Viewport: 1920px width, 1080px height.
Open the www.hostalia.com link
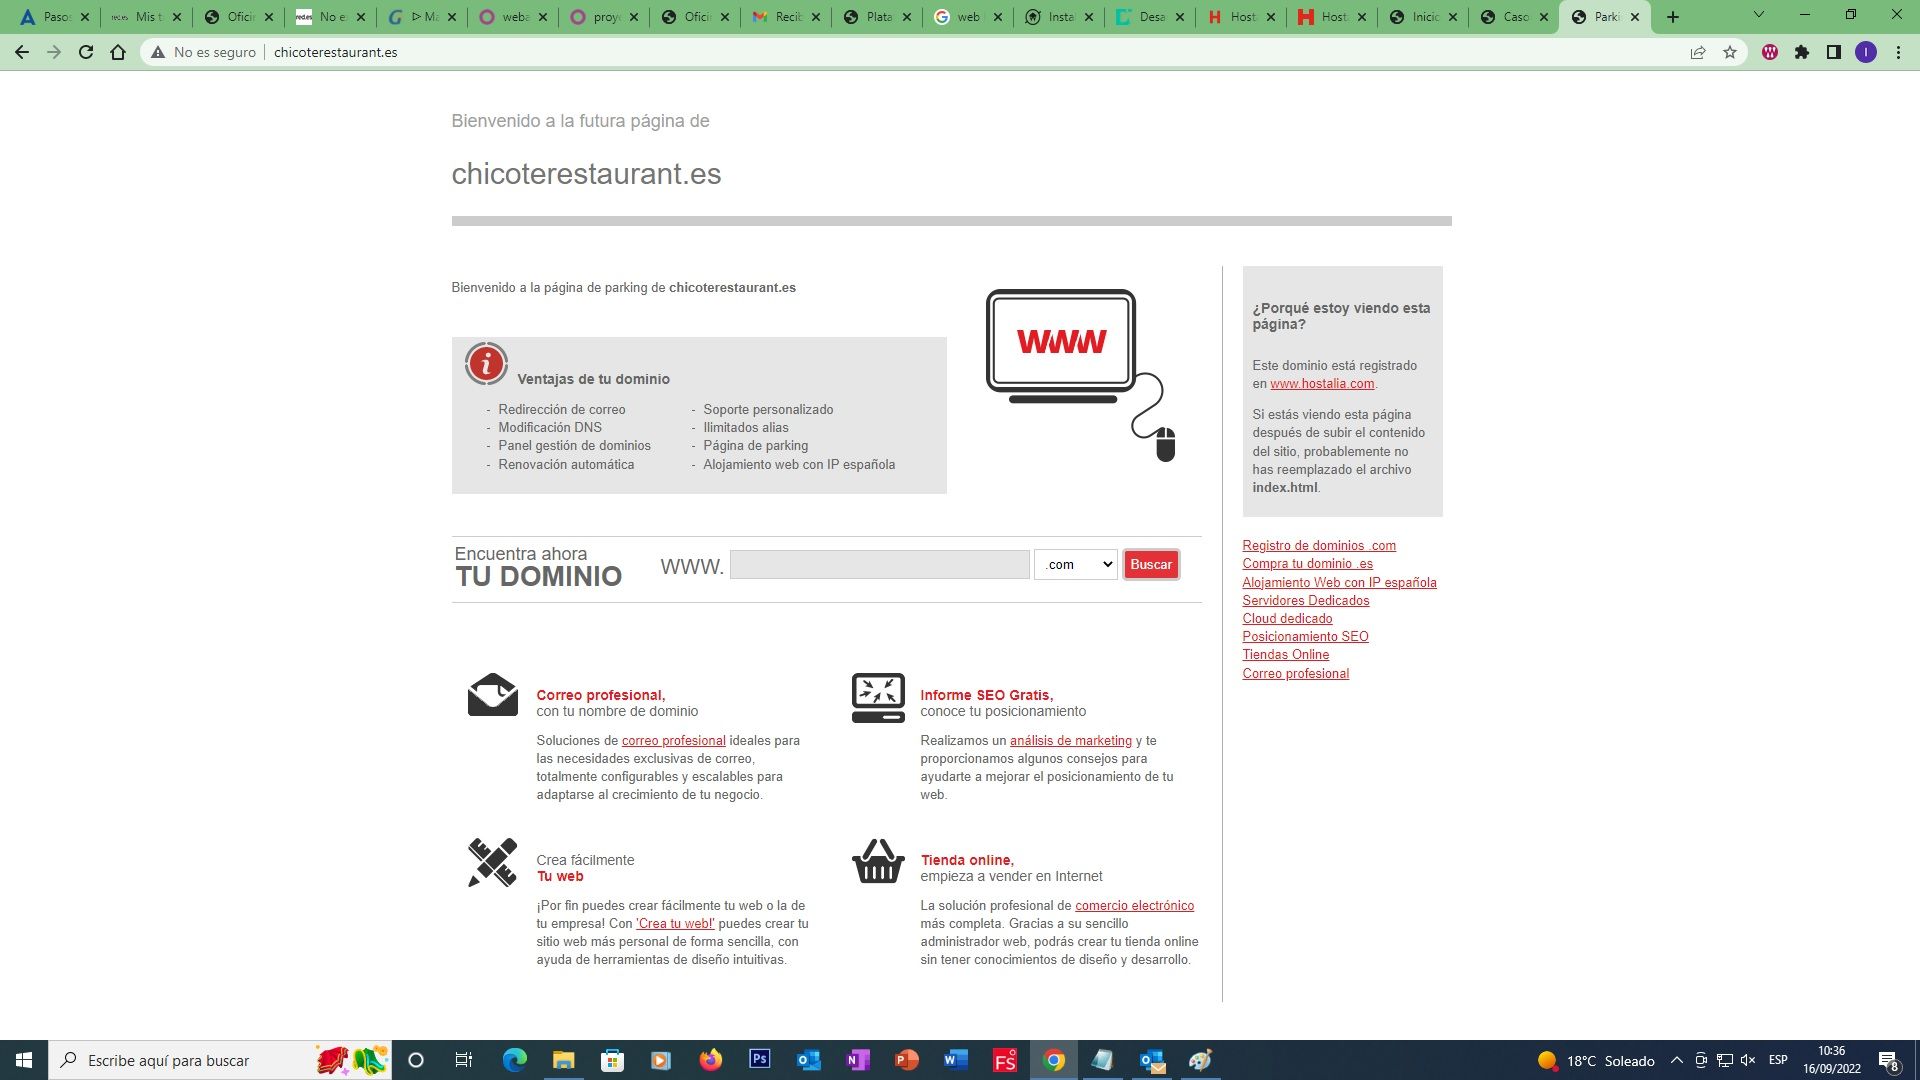(x=1322, y=384)
